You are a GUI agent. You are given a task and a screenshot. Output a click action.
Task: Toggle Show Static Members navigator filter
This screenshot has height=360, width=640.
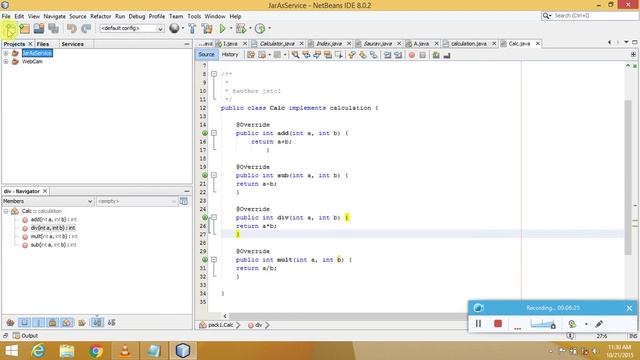click(38, 322)
